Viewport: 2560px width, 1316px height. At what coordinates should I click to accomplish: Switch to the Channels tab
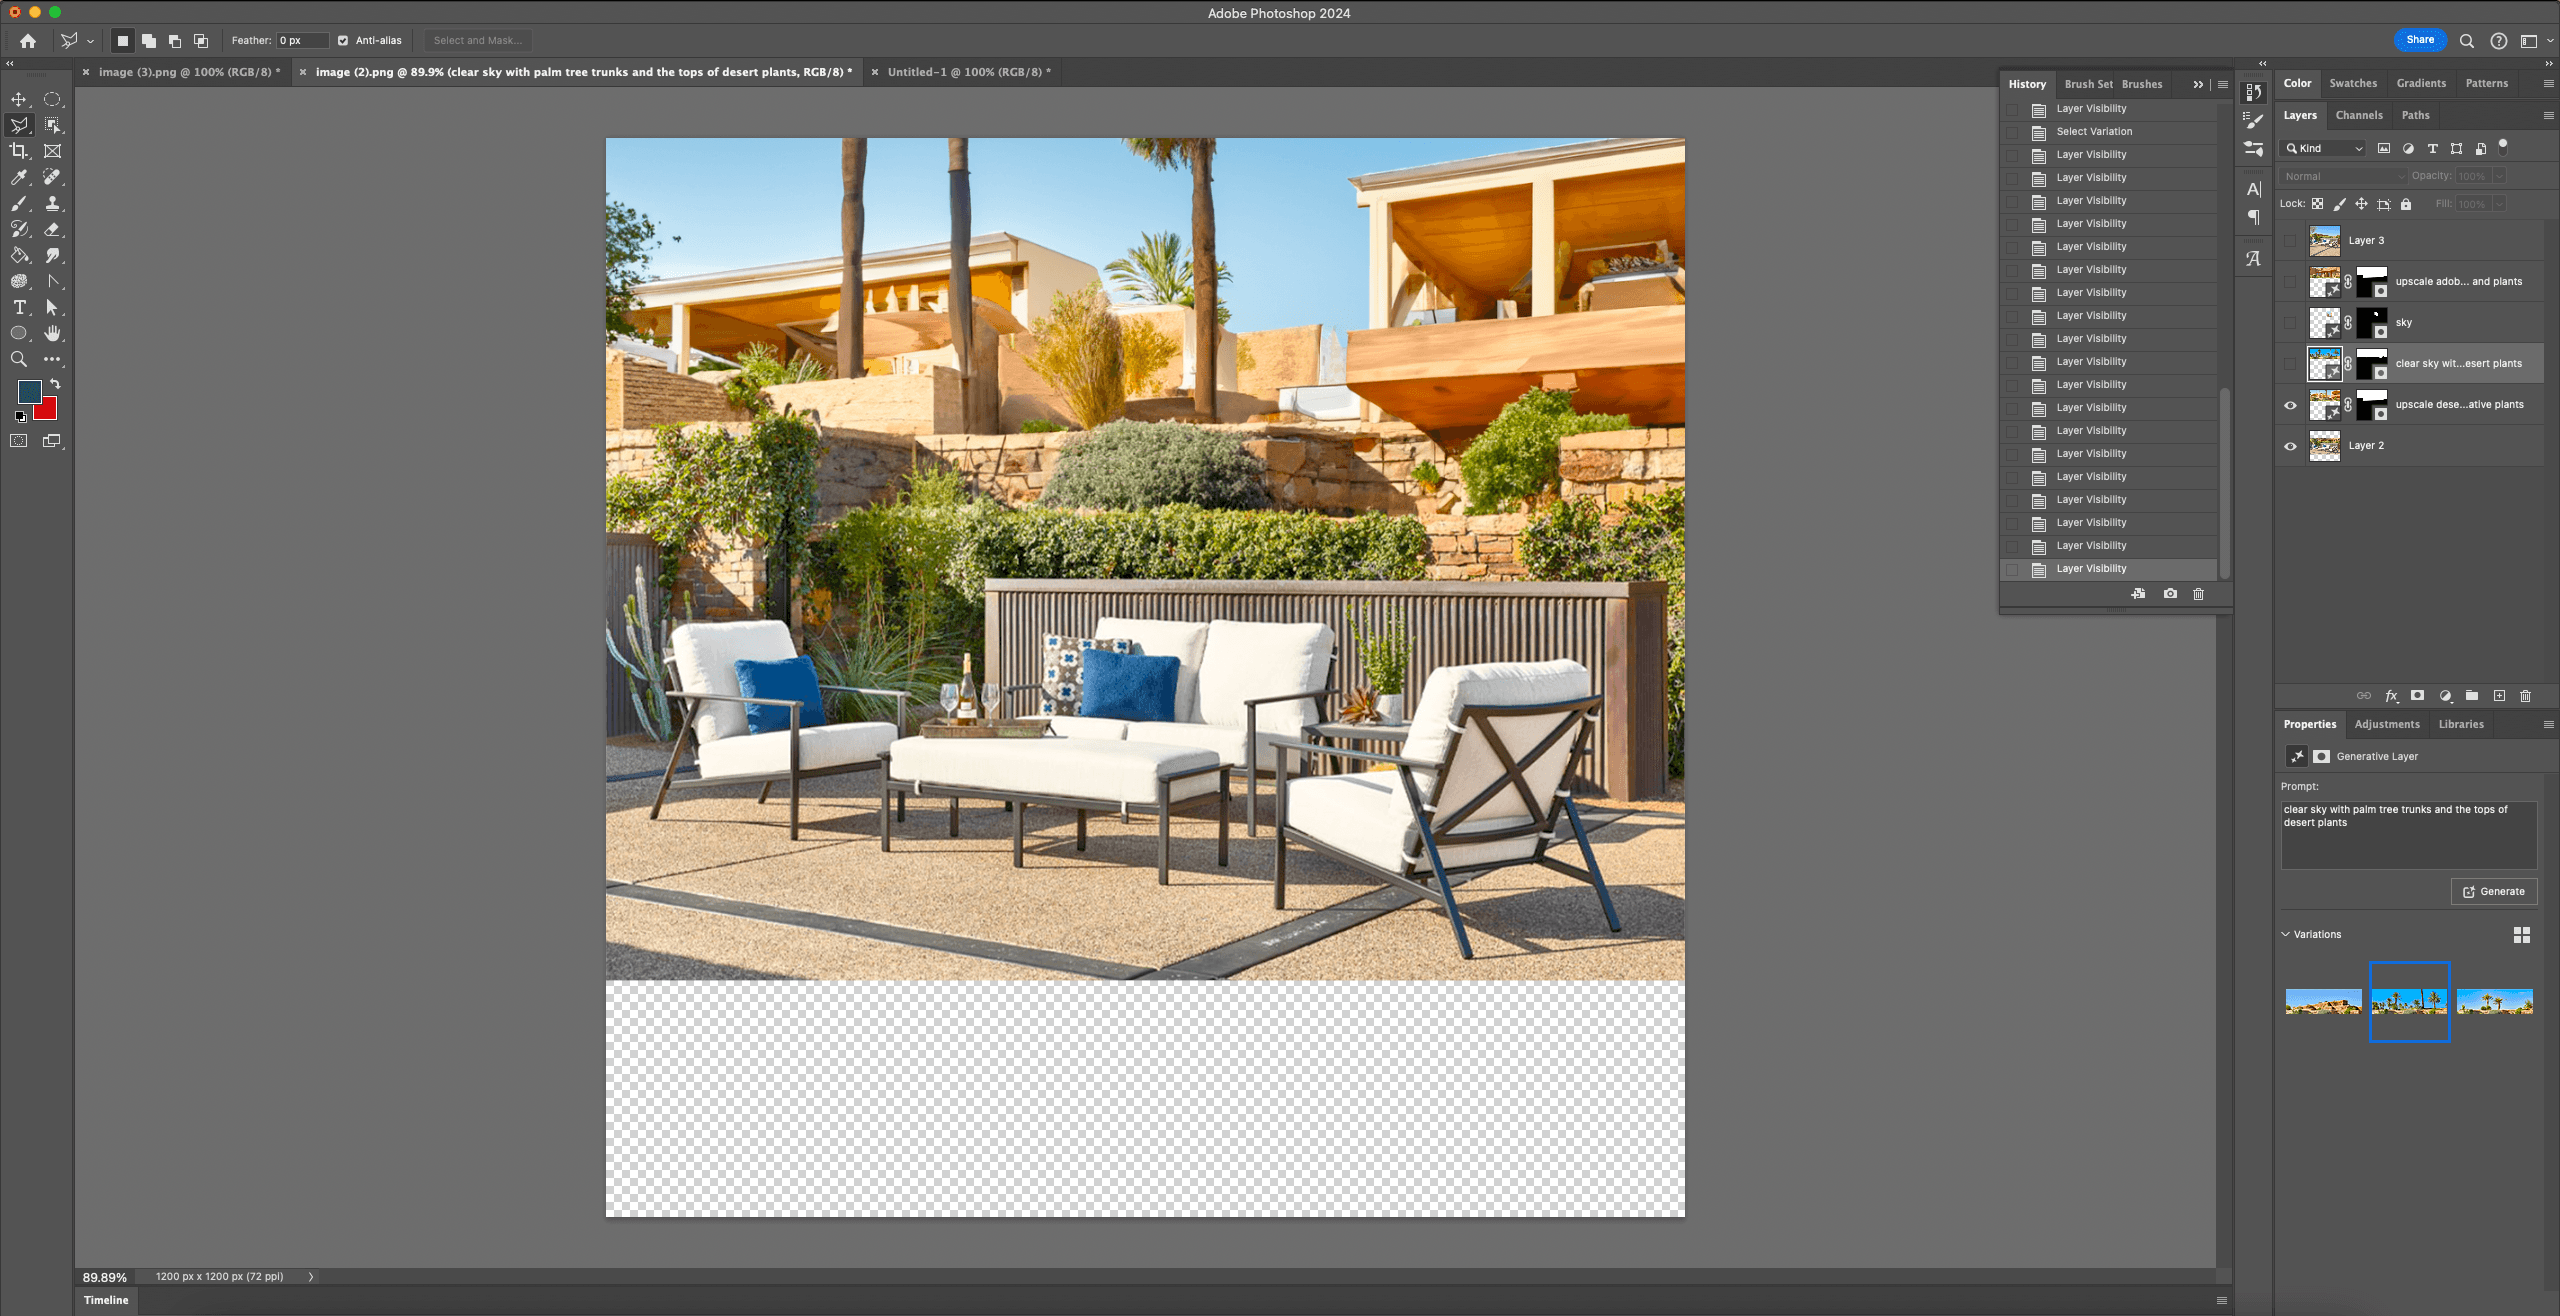coord(2358,115)
